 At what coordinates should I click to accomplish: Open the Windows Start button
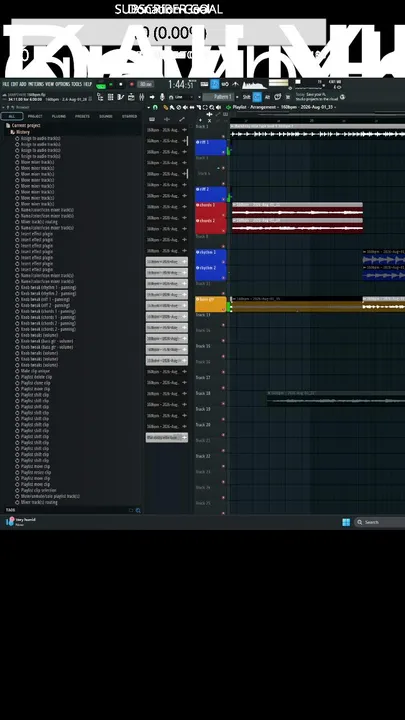point(346,522)
